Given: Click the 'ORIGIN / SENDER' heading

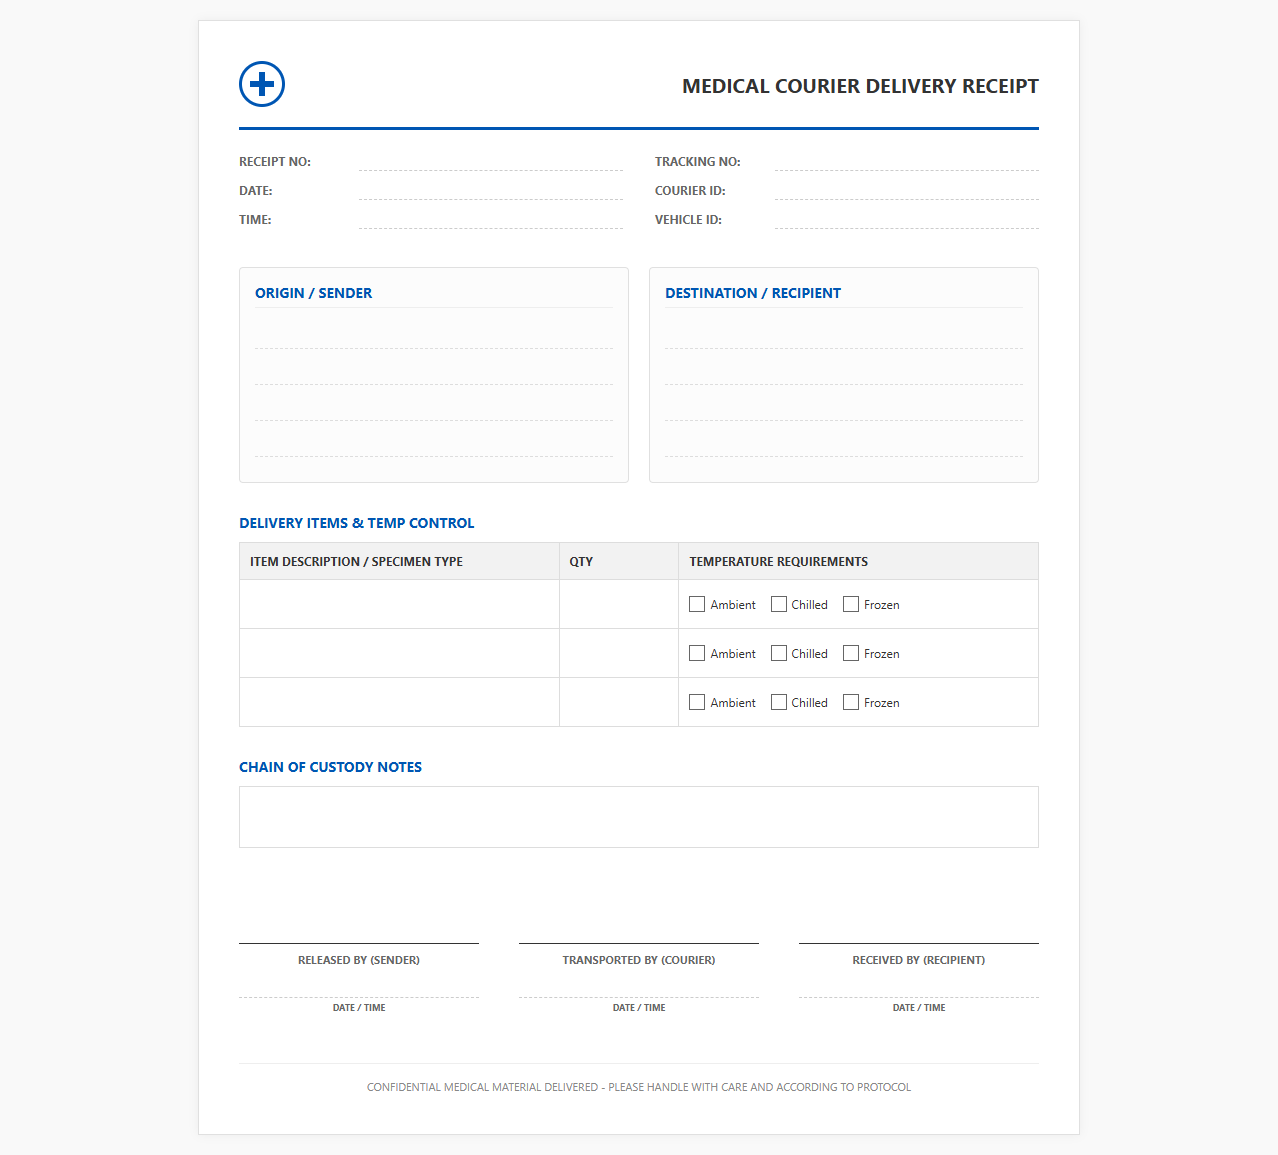Looking at the screenshot, I should [313, 293].
